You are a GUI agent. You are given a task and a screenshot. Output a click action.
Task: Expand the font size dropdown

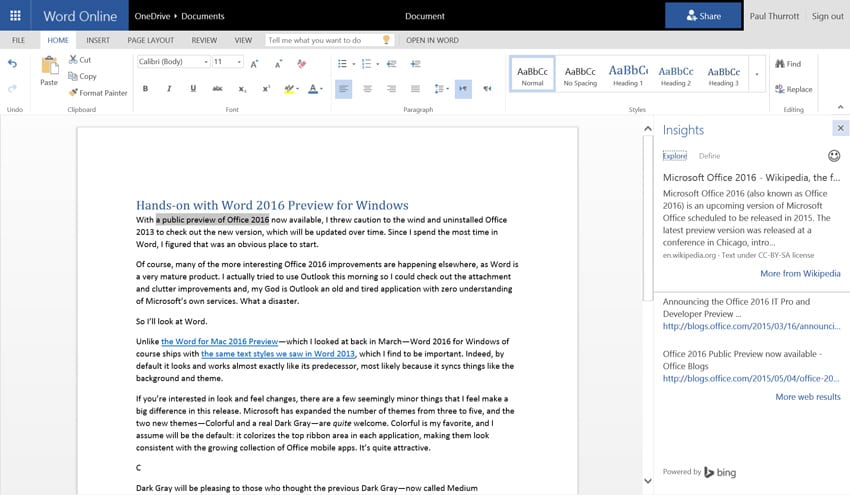(238, 62)
